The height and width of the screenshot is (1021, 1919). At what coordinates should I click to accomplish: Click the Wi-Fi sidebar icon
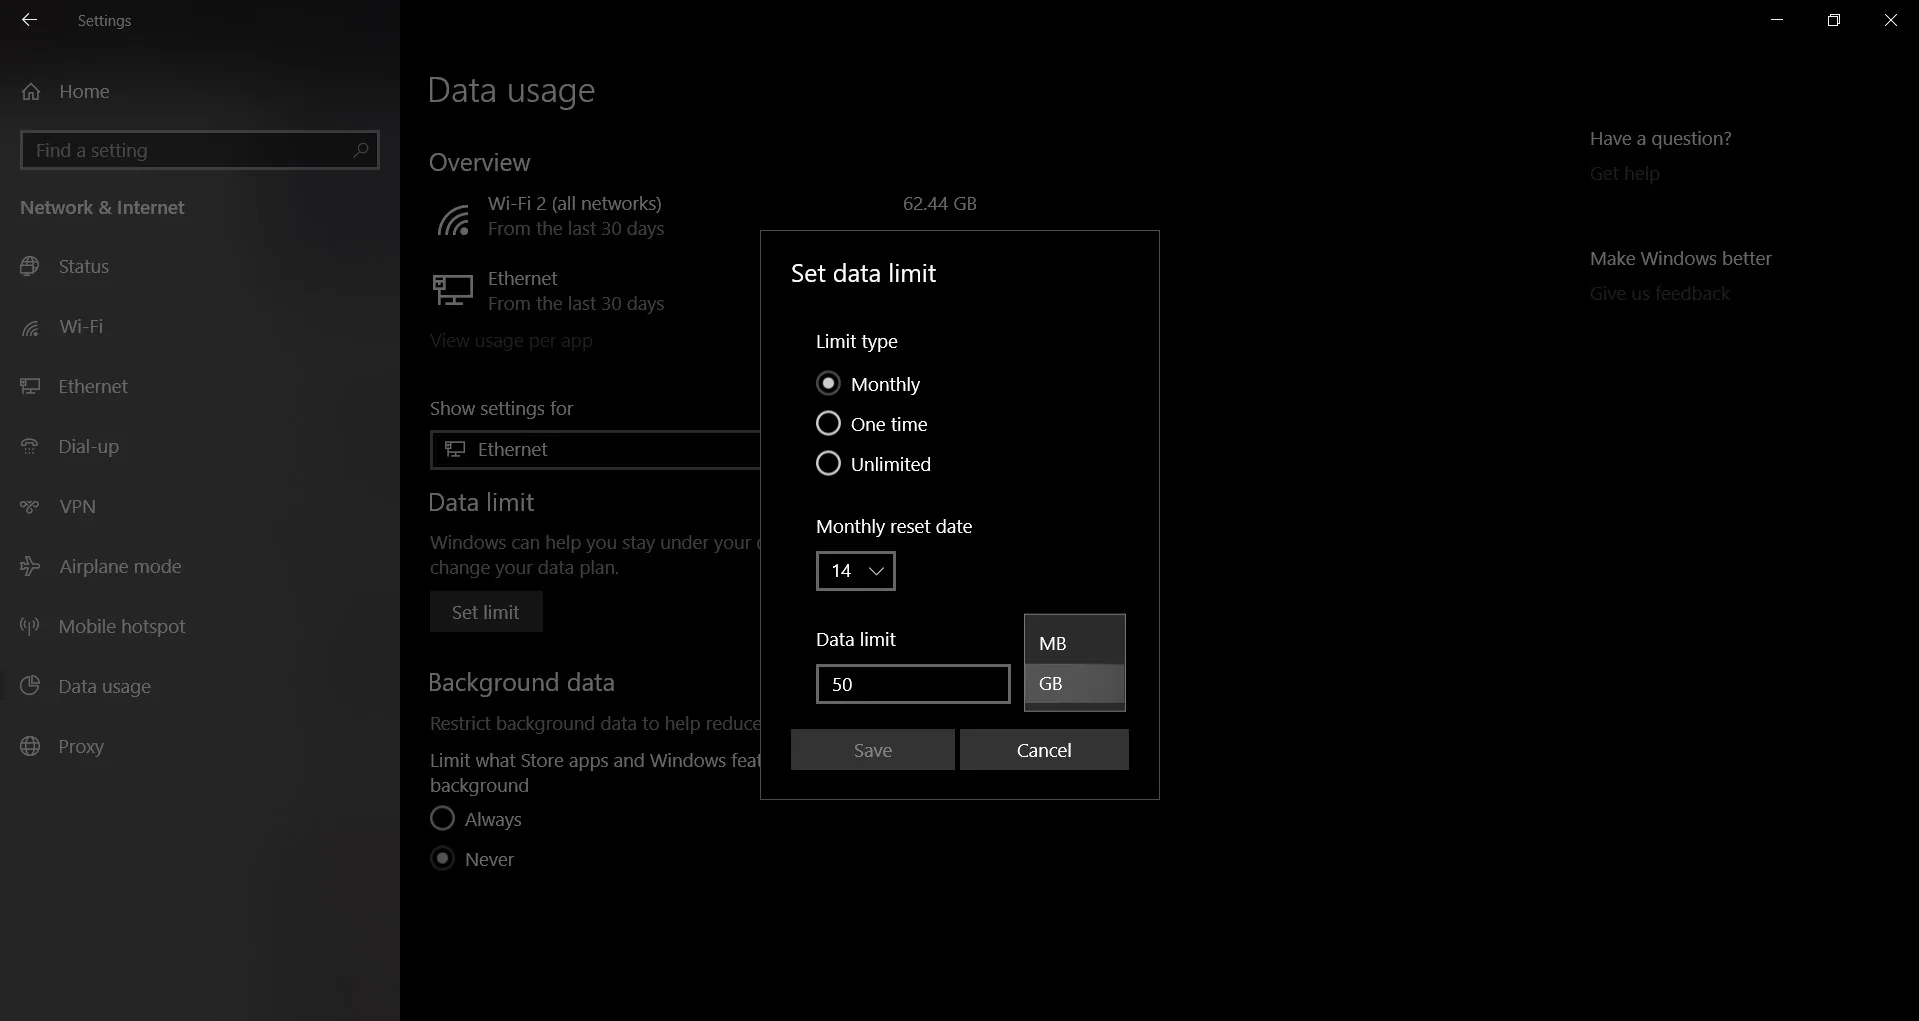point(30,327)
